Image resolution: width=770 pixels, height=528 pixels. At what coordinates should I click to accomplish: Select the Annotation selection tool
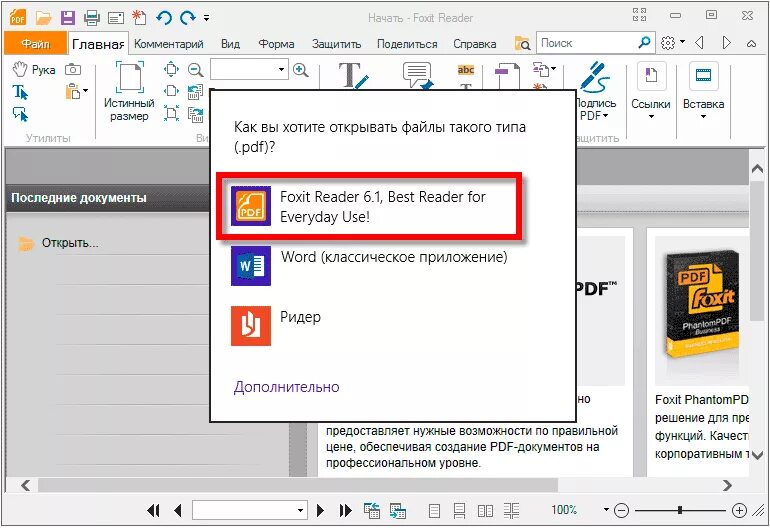coord(20,114)
